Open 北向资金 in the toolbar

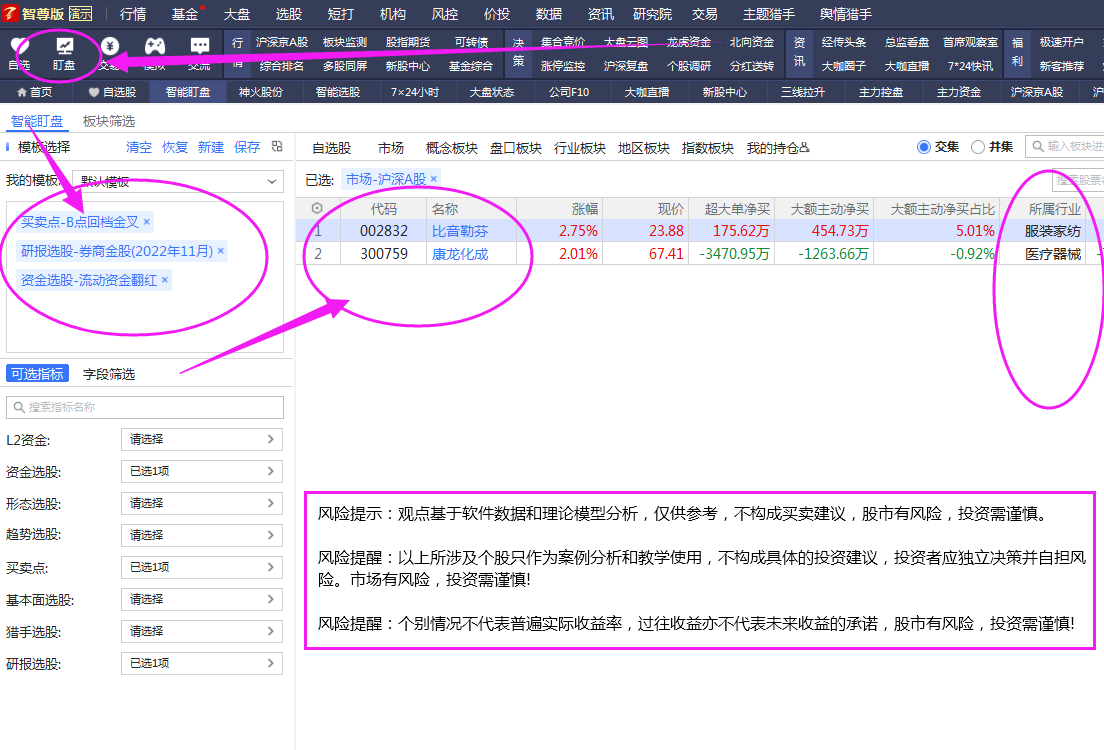(751, 42)
